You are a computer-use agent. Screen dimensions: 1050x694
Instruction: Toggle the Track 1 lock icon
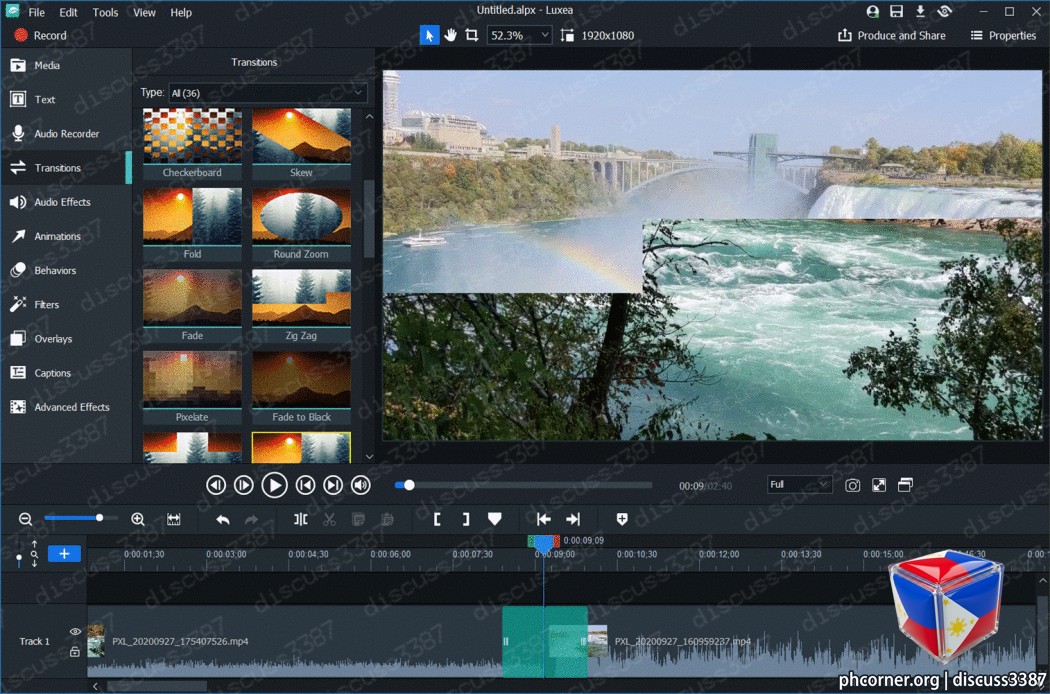[75, 651]
